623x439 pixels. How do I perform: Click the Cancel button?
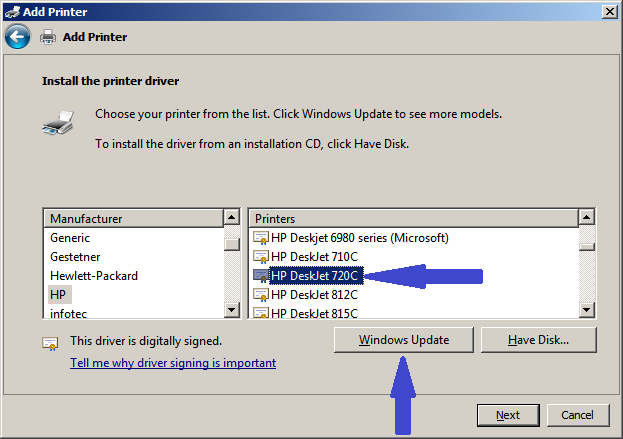click(x=578, y=415)
